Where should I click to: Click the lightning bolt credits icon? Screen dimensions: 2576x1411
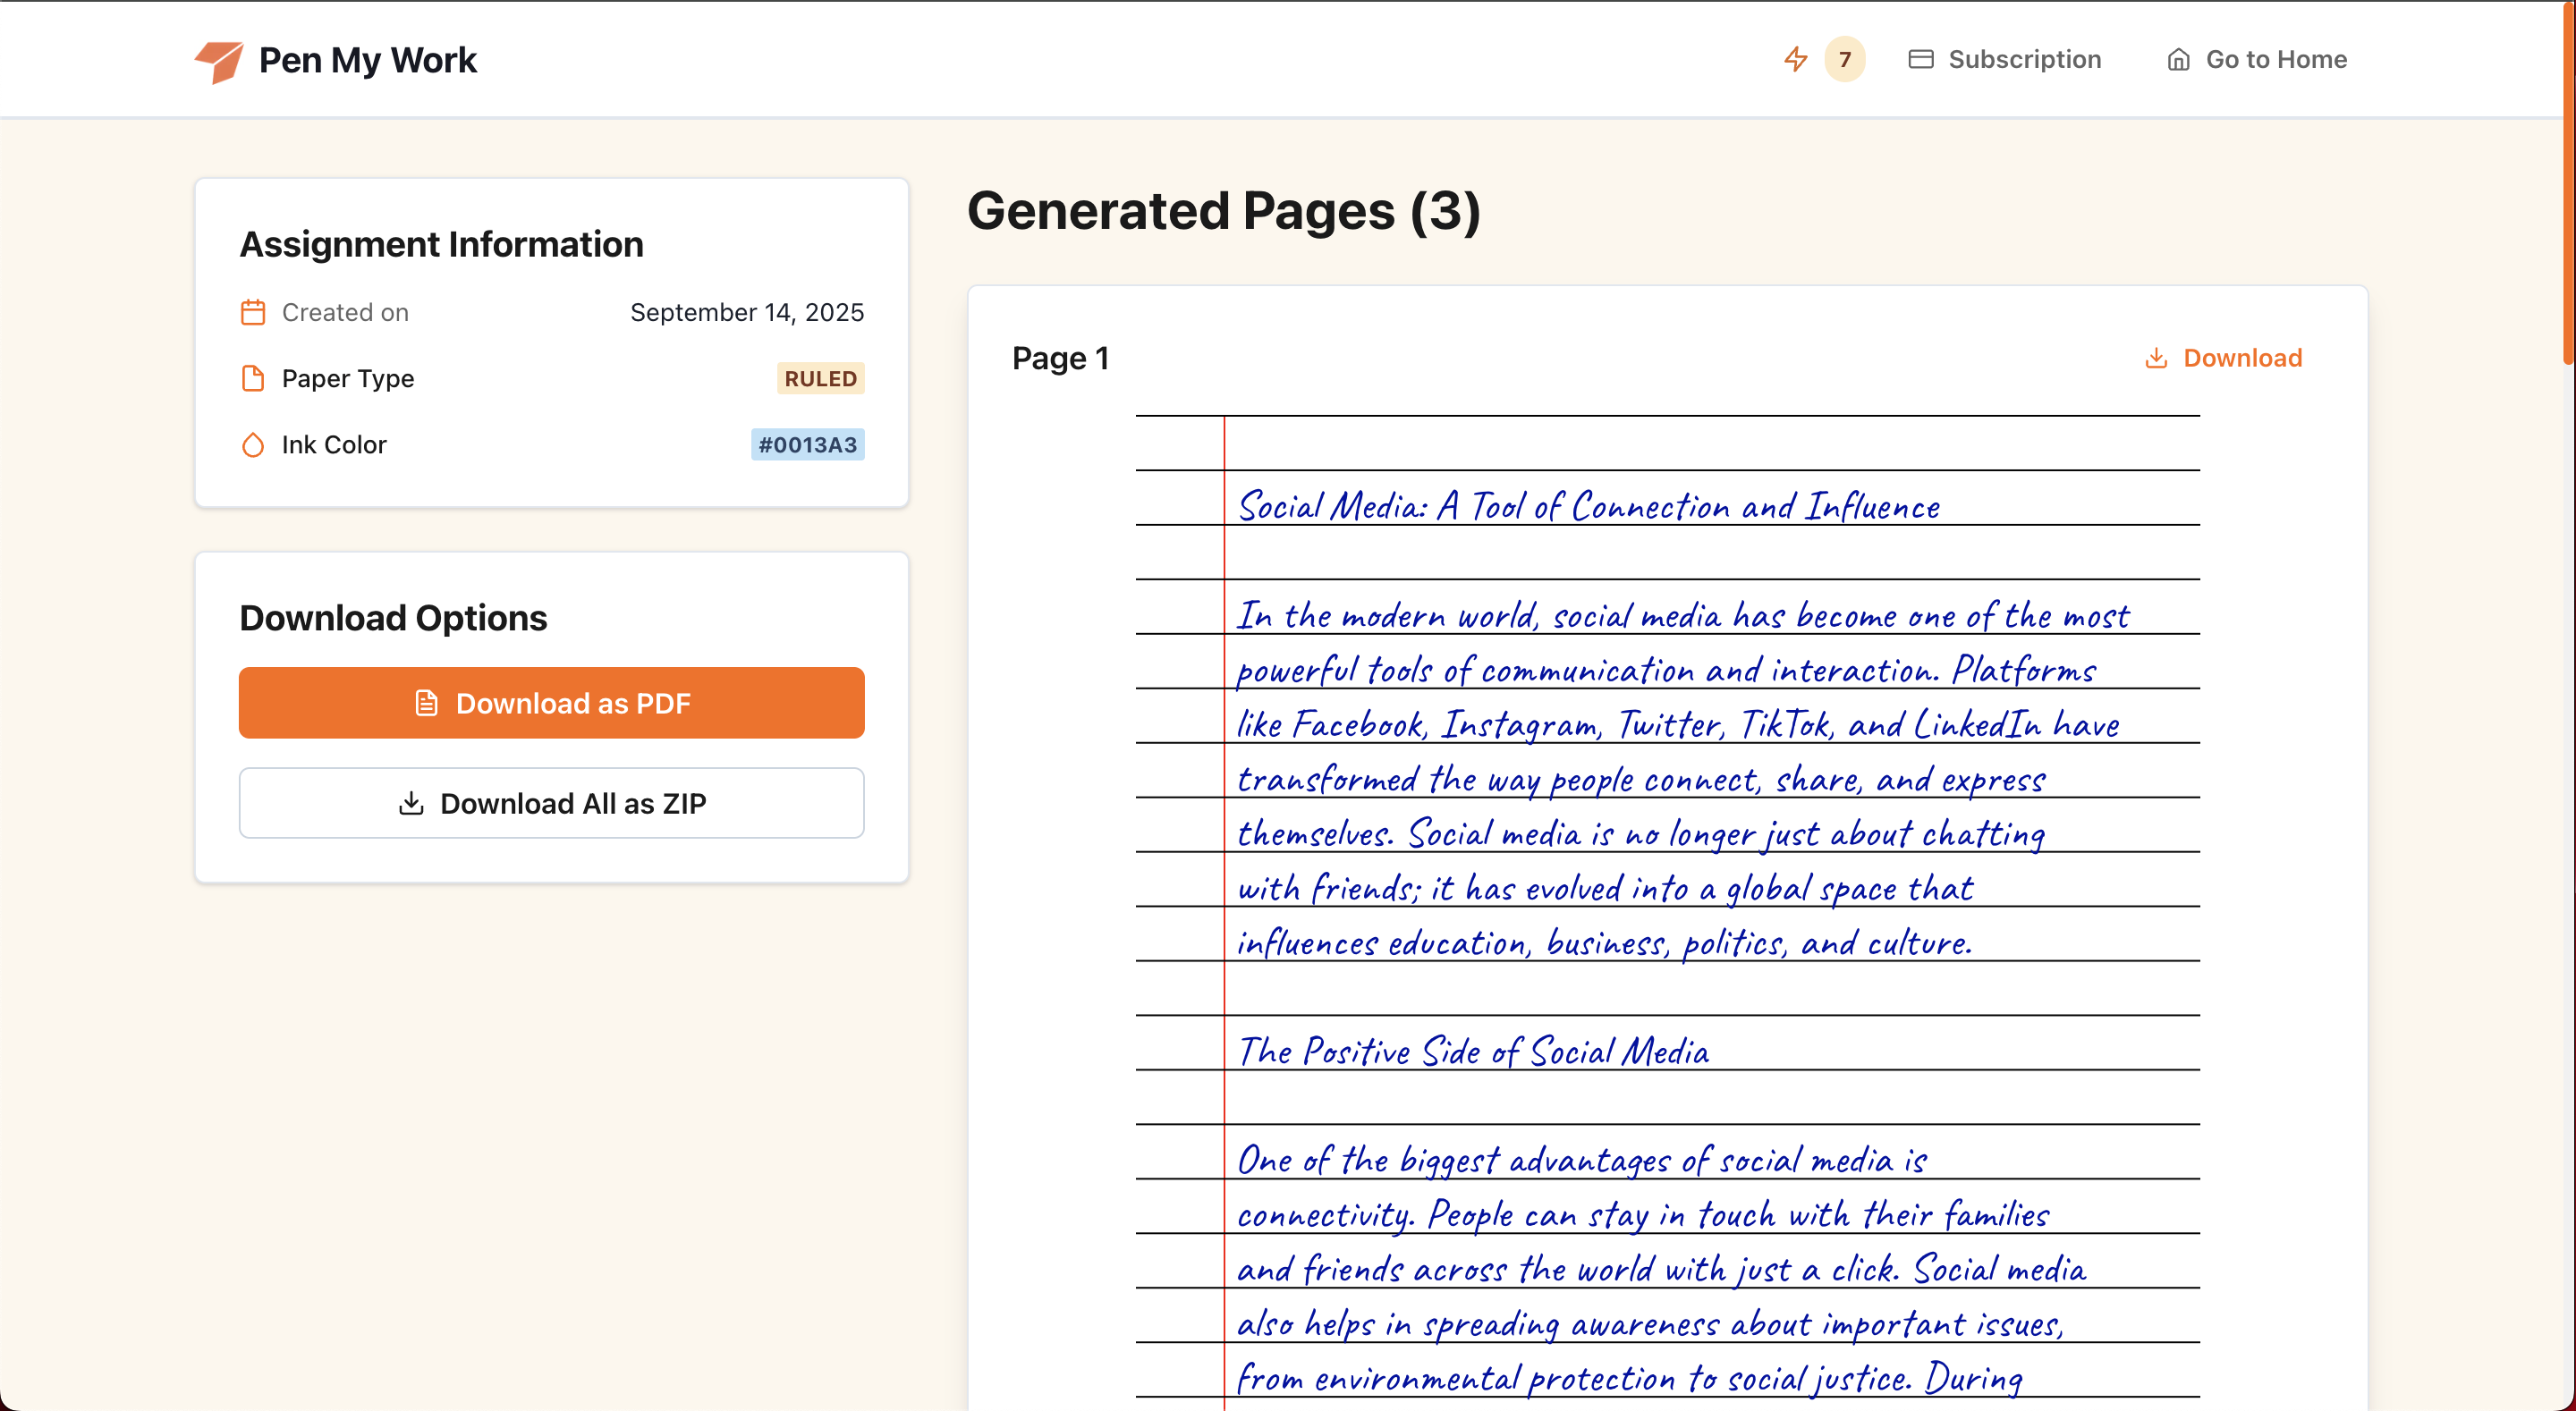tap(1796, 59)
